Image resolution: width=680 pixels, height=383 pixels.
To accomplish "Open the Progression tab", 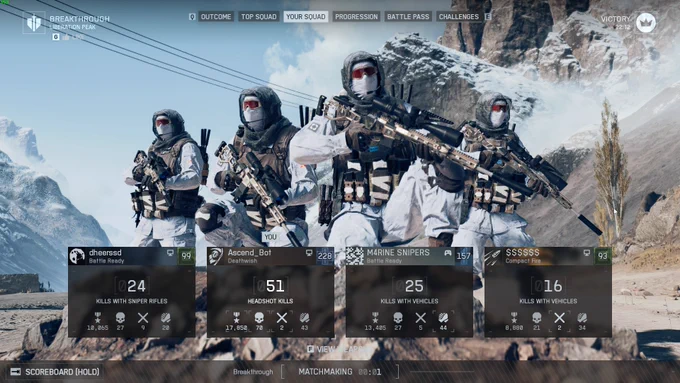I will tap(356, 16).
